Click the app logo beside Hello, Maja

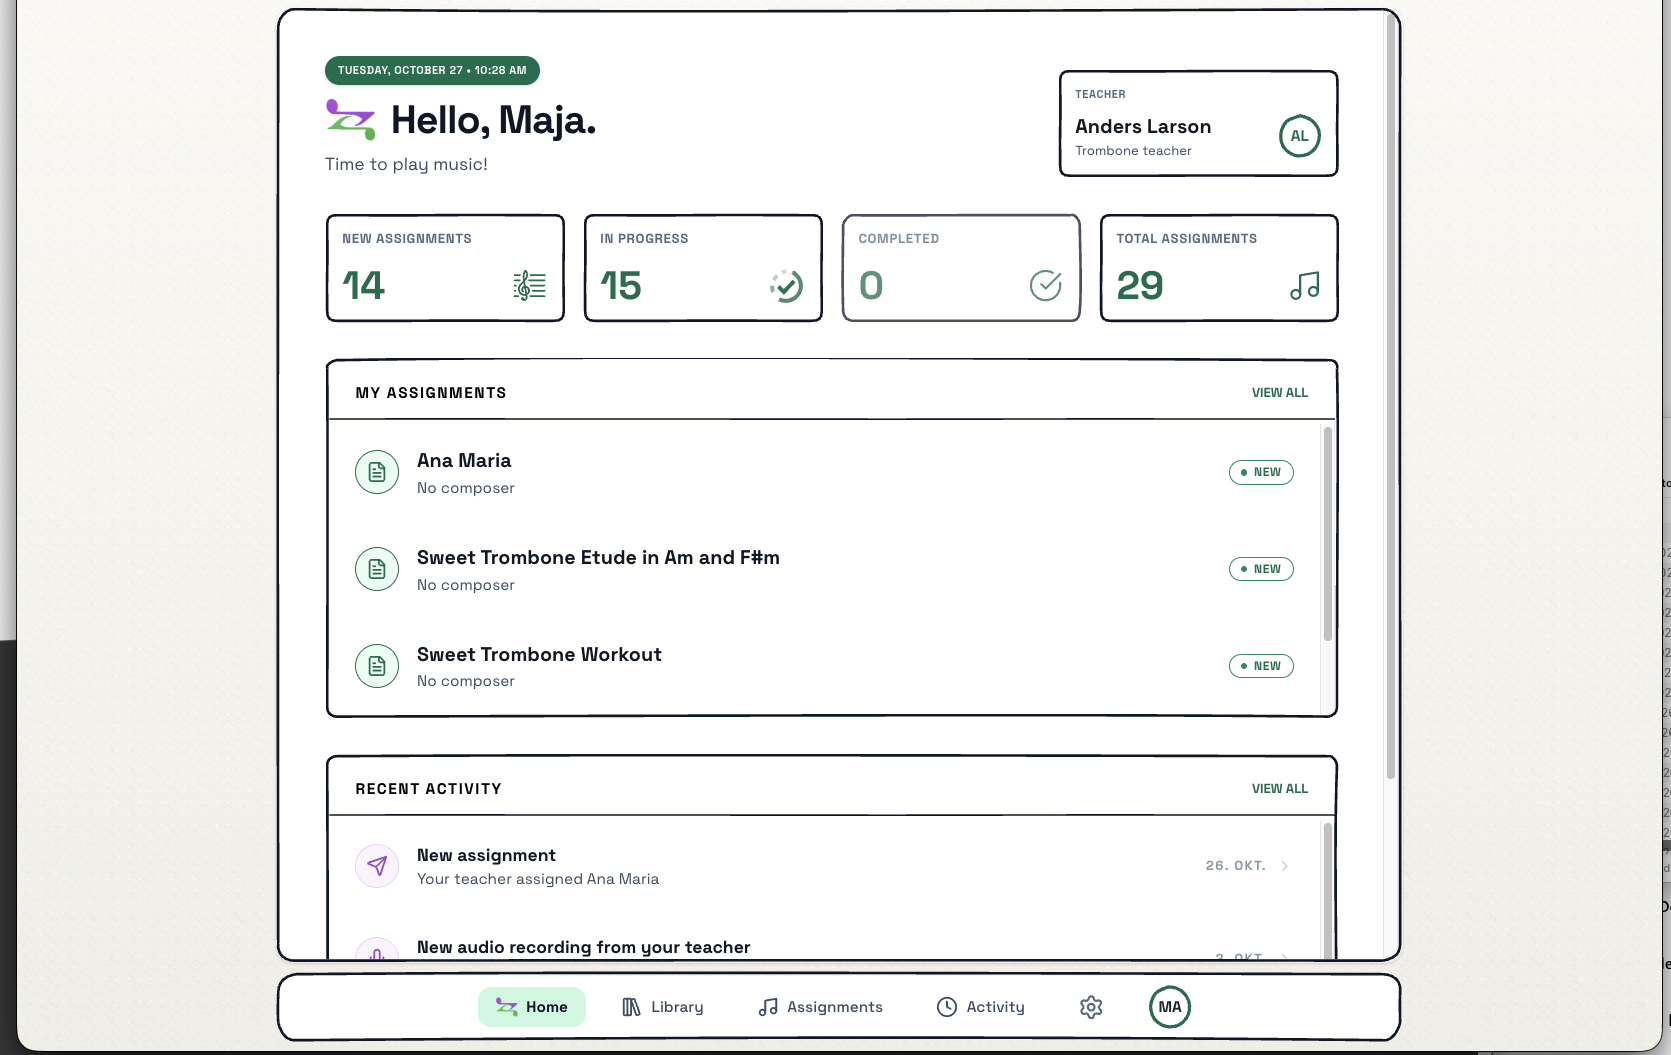click(350, 120)
